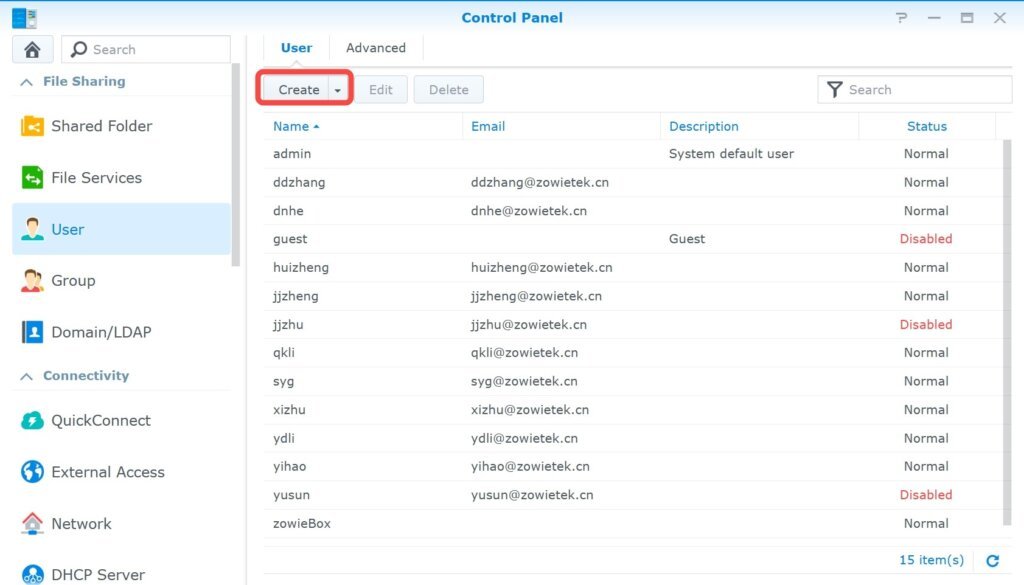Open Domain/LDAP settings
Viewport: 1024px width, 585px height.
tap(100, 332)
